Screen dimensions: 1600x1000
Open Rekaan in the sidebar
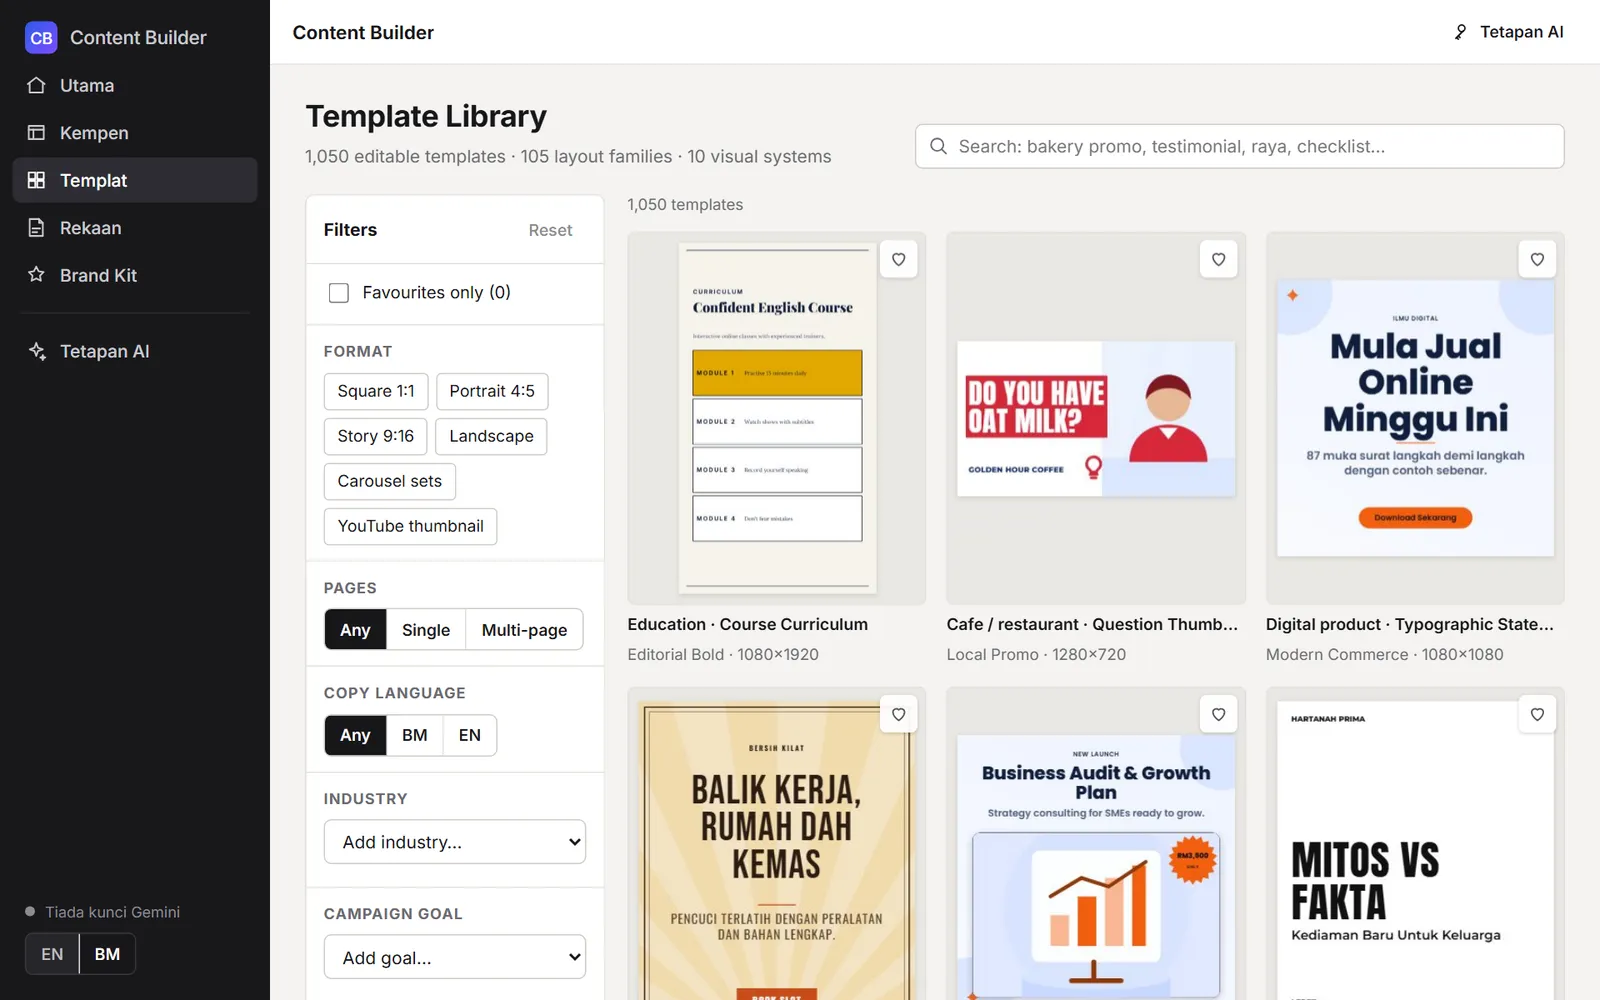[135, 228]
